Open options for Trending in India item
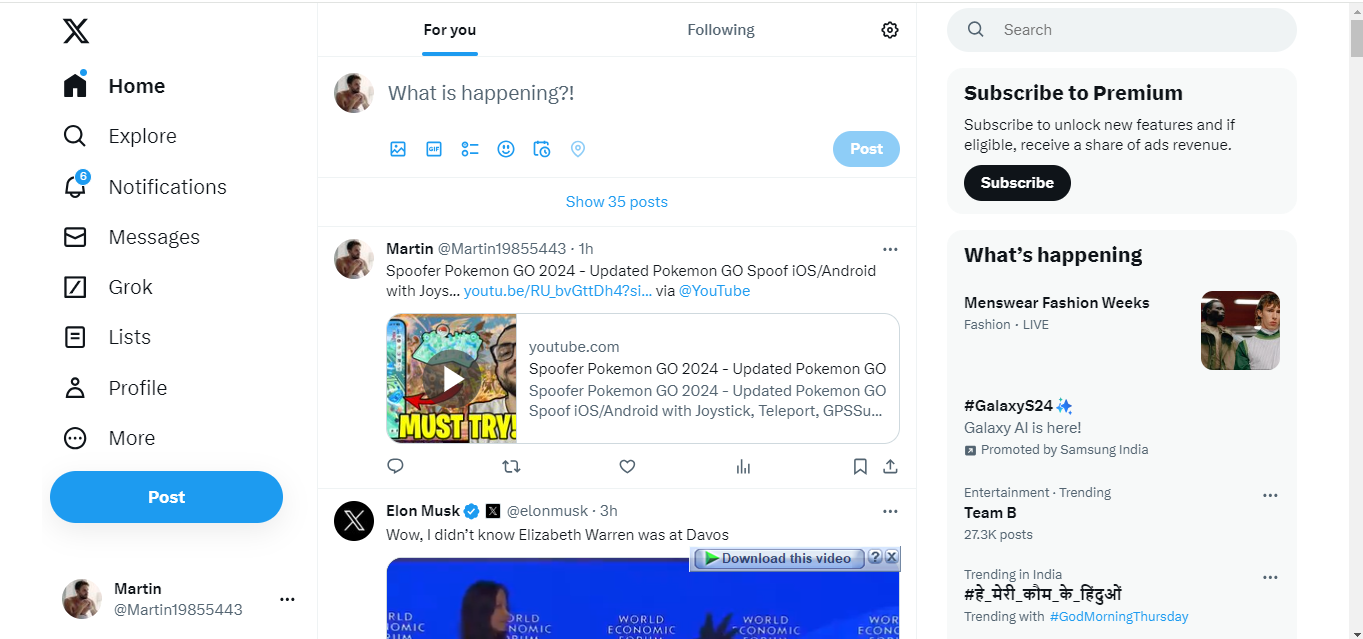 coord(1270,577)
